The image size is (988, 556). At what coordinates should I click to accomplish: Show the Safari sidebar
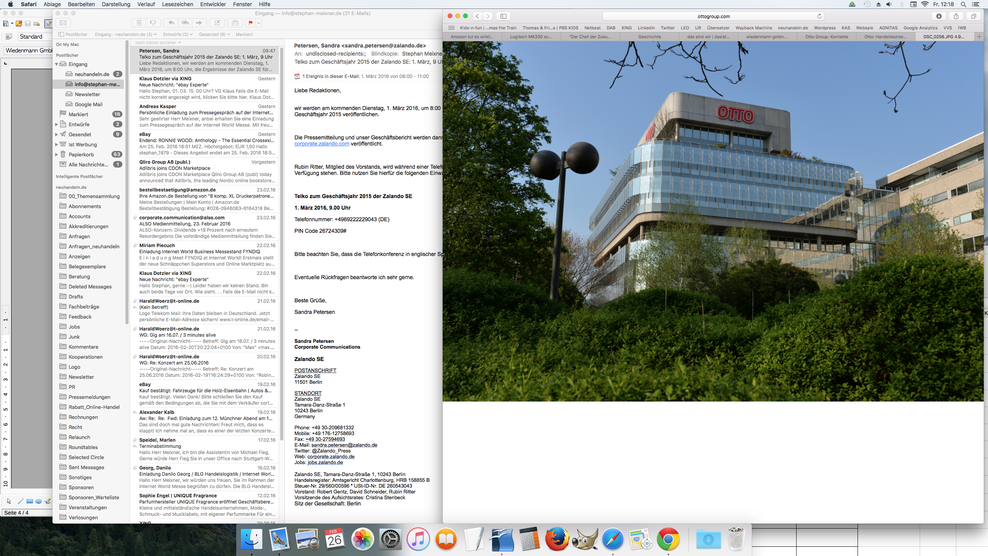coord(503,16)
